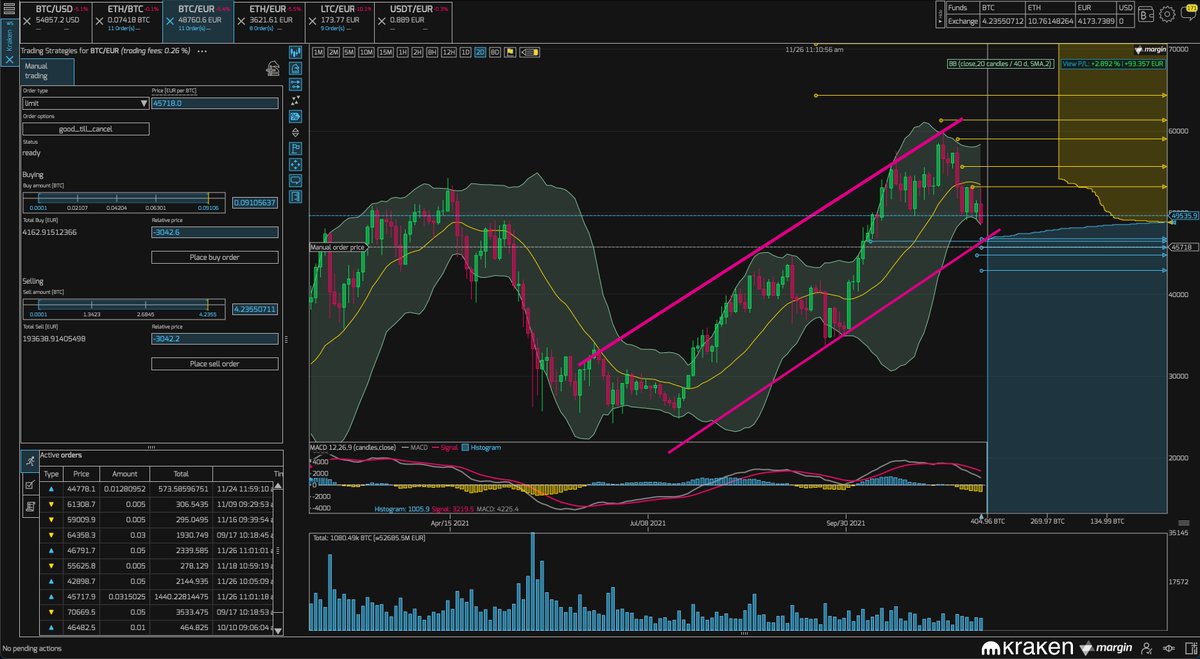Open the Order type limit dropdown
1200x659 pixels.
[x=85, y=102]
